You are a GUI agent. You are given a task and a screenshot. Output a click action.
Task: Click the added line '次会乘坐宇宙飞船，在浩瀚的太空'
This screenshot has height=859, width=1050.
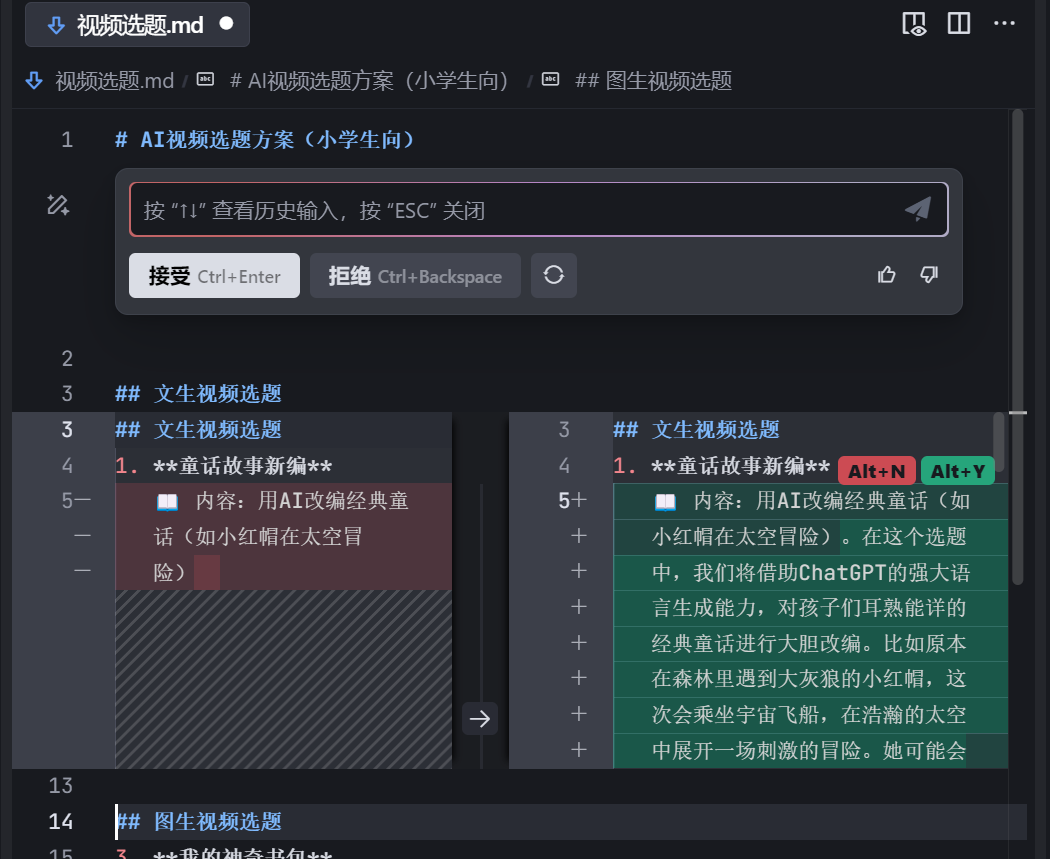point(809,714)
